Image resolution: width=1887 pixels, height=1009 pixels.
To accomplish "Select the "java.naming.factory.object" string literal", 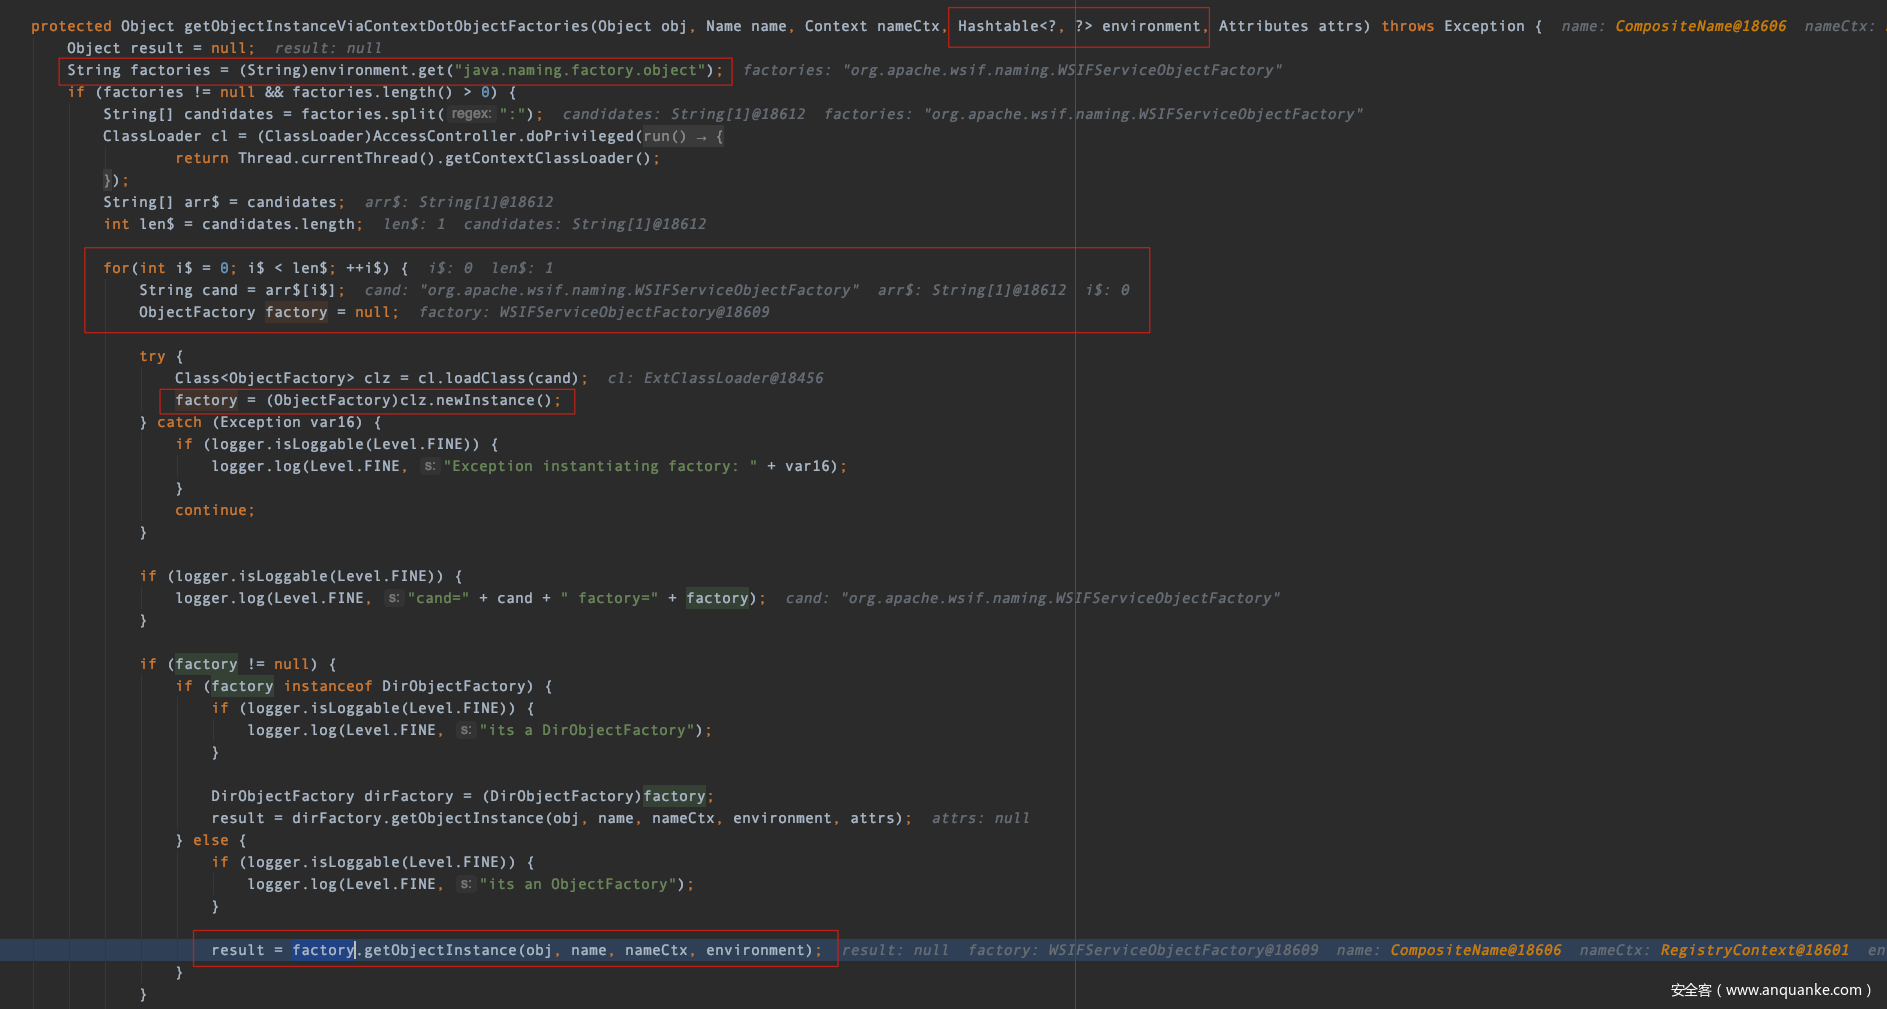I will pyautogui.click(x=577, y=71).
